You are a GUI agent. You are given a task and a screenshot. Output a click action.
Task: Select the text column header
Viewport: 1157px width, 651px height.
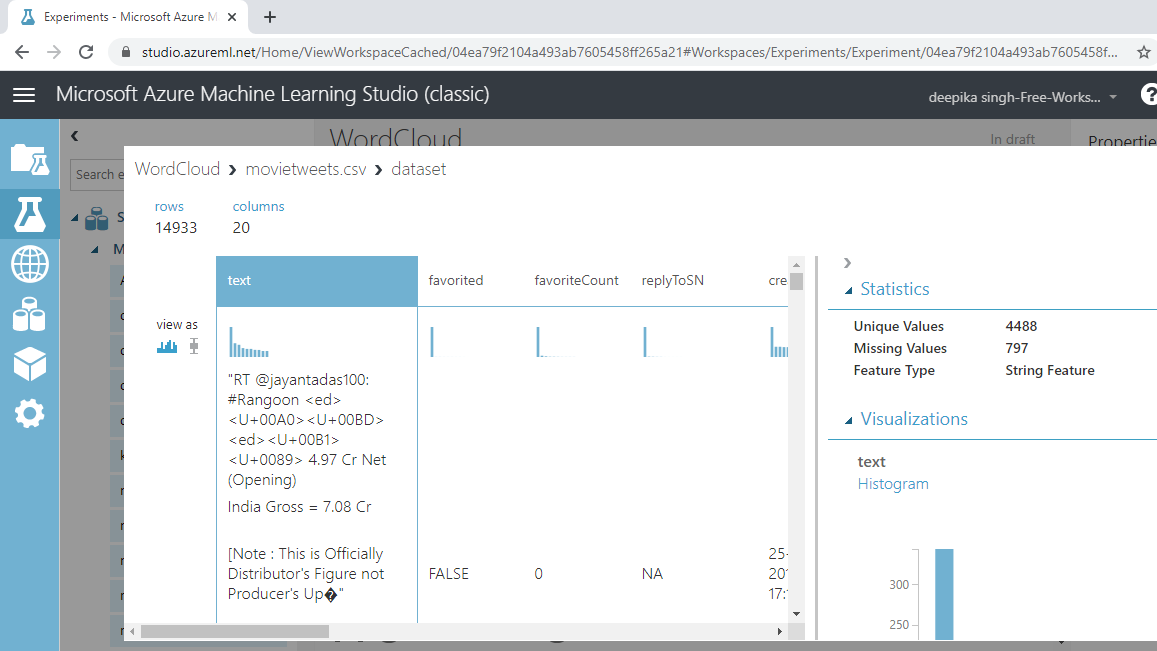point(317,281)
